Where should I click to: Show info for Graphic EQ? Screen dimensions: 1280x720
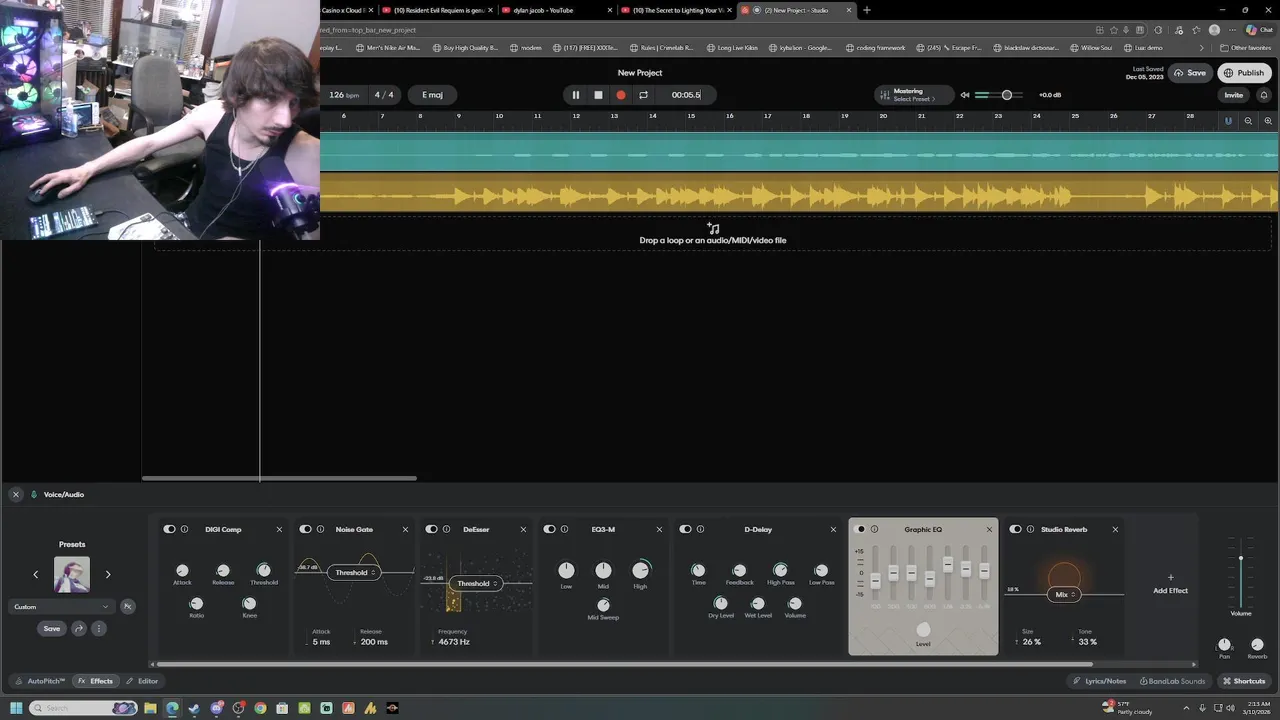pos(874,529)
